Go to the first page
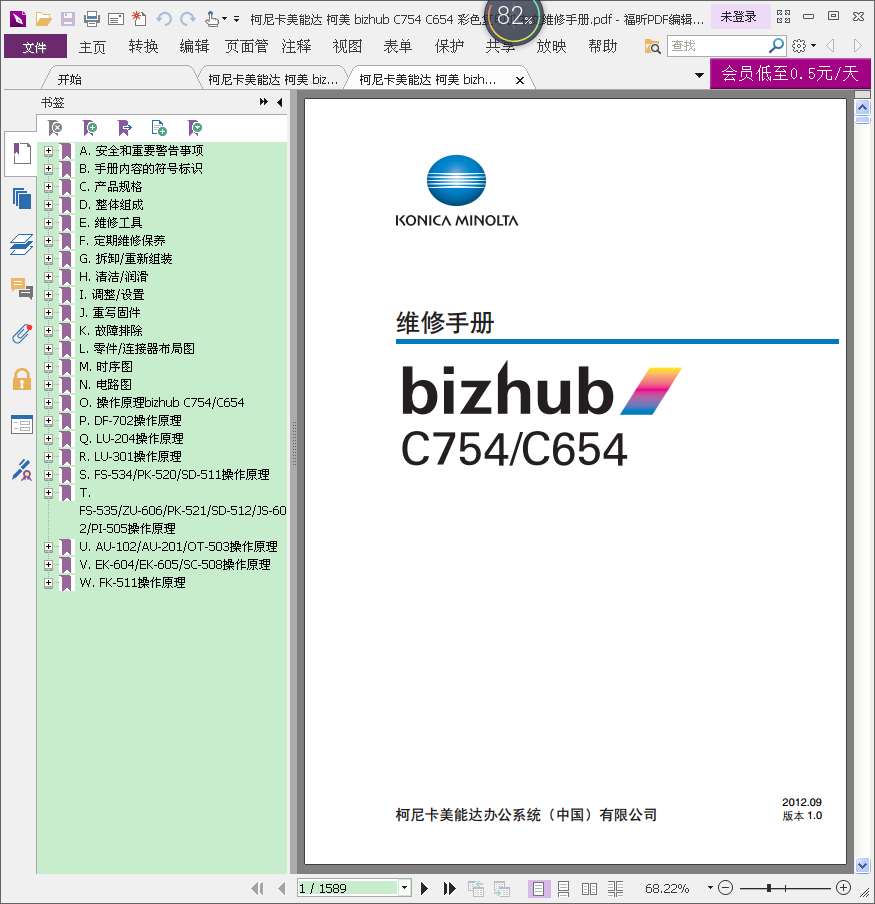Image resolution: width=875 pixels, height=904 pixels. click(x=257, y=888)
